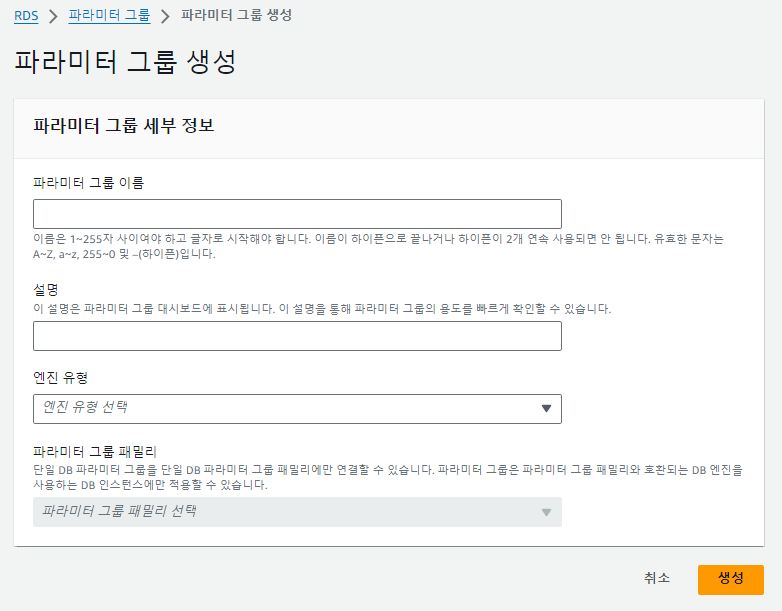
Task: Click the 파라미터 그룹 이름 label
Action: pyautogui.click(x=88, y=183)
